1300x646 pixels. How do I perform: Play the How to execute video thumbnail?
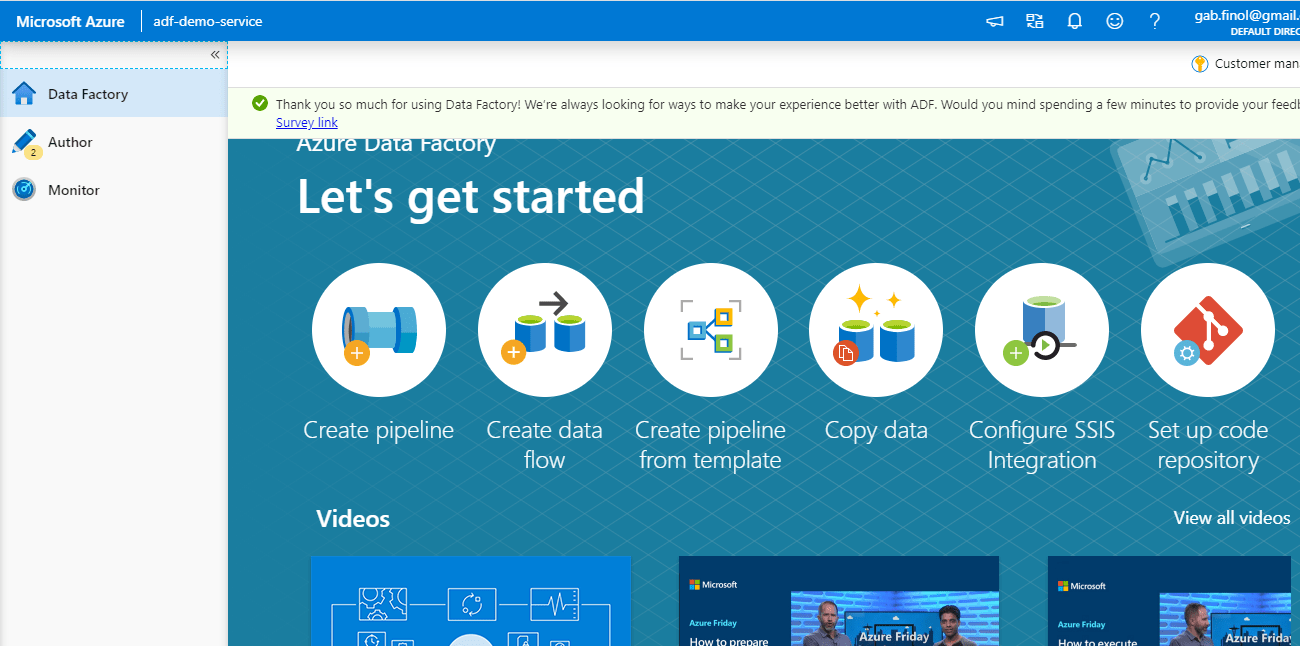coord(1170,601)
